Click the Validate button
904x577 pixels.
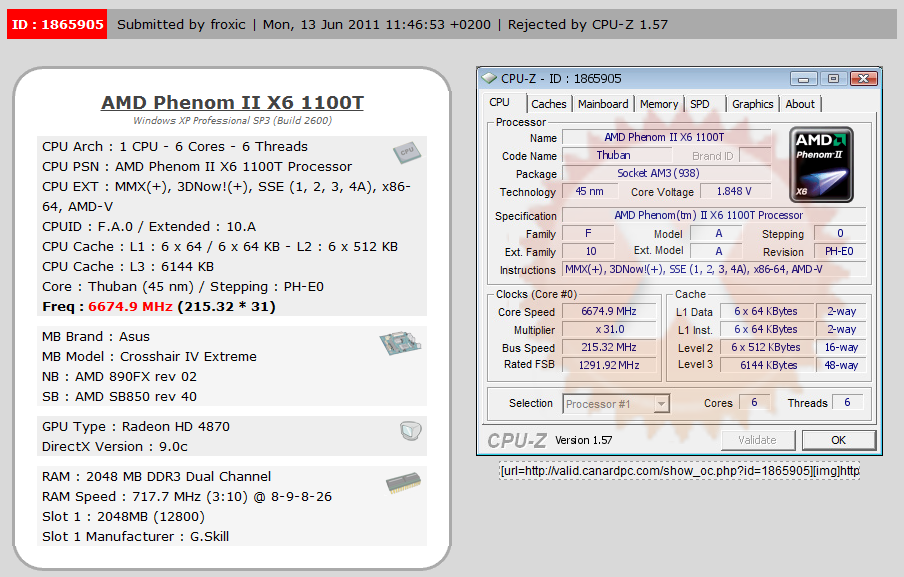(758, 440)
